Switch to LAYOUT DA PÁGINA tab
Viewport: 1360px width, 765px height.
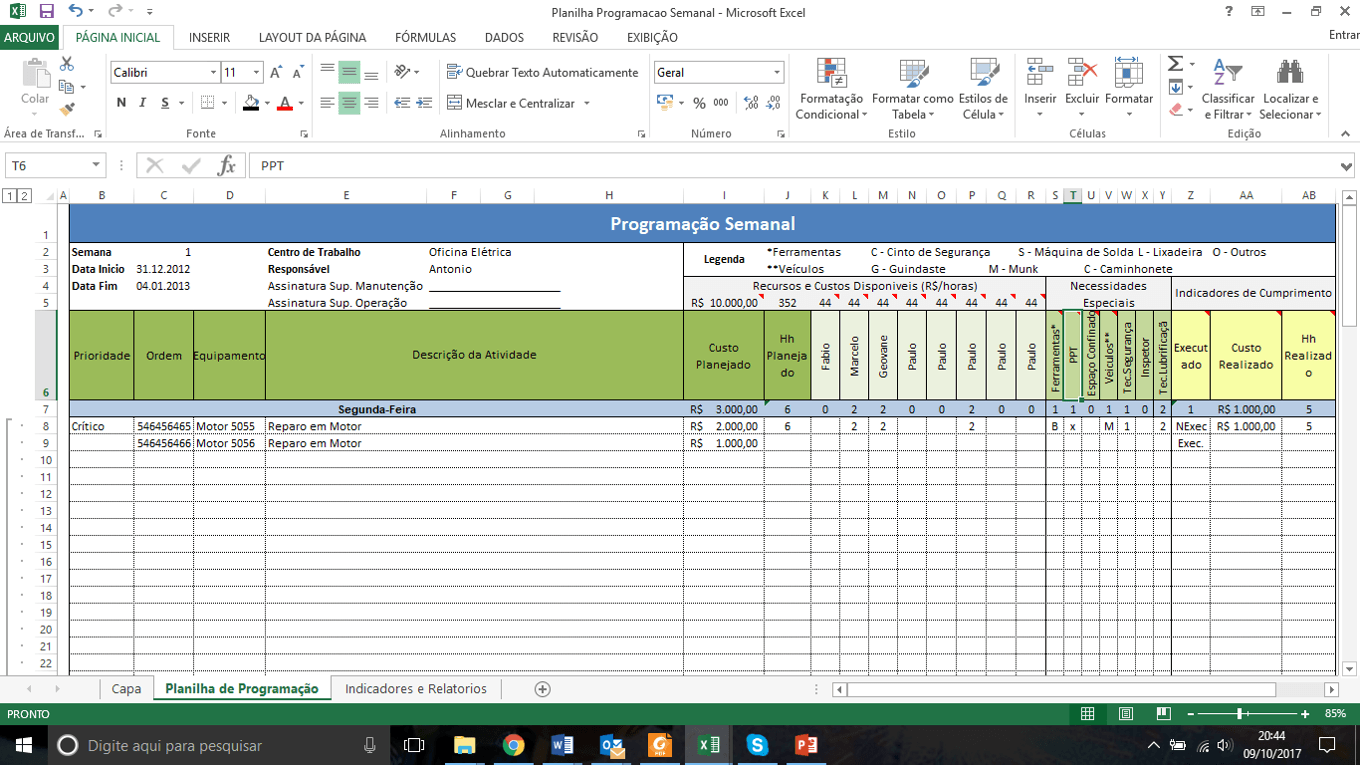pyautogui.click(x=312, y=37)
